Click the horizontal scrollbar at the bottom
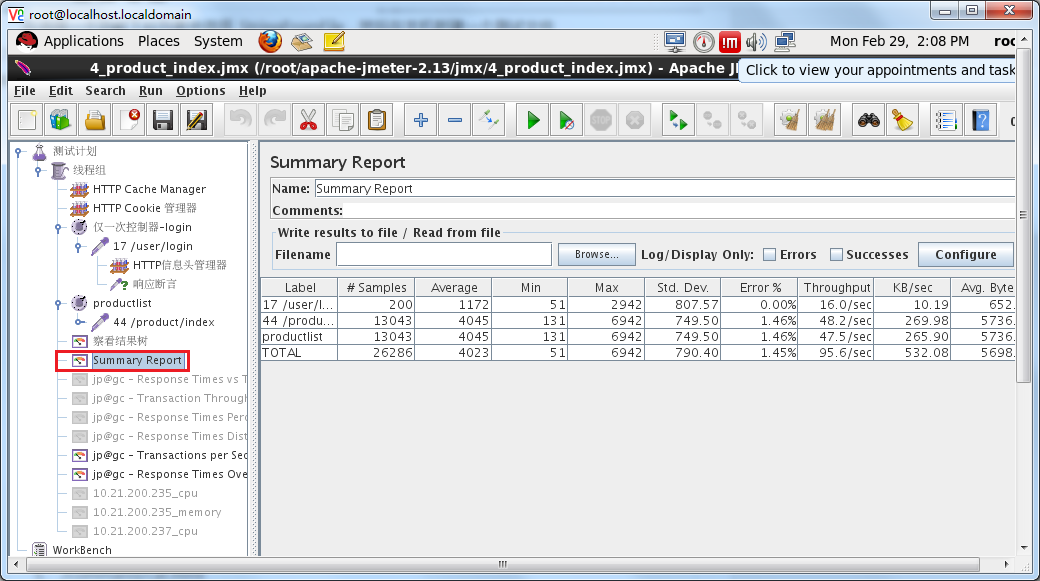This screenshot has height=581, width=1040. click(503, 564)
